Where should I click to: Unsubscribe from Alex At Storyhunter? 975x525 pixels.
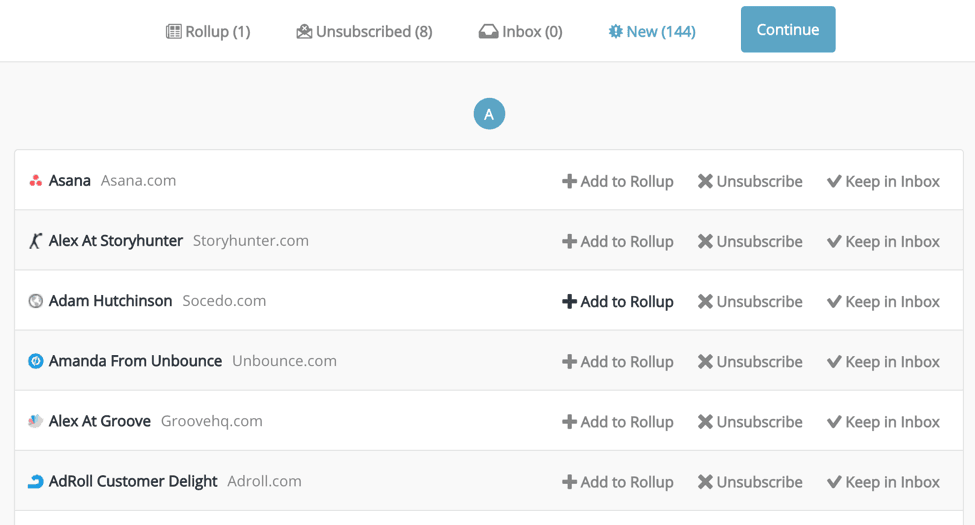(750, 241)
